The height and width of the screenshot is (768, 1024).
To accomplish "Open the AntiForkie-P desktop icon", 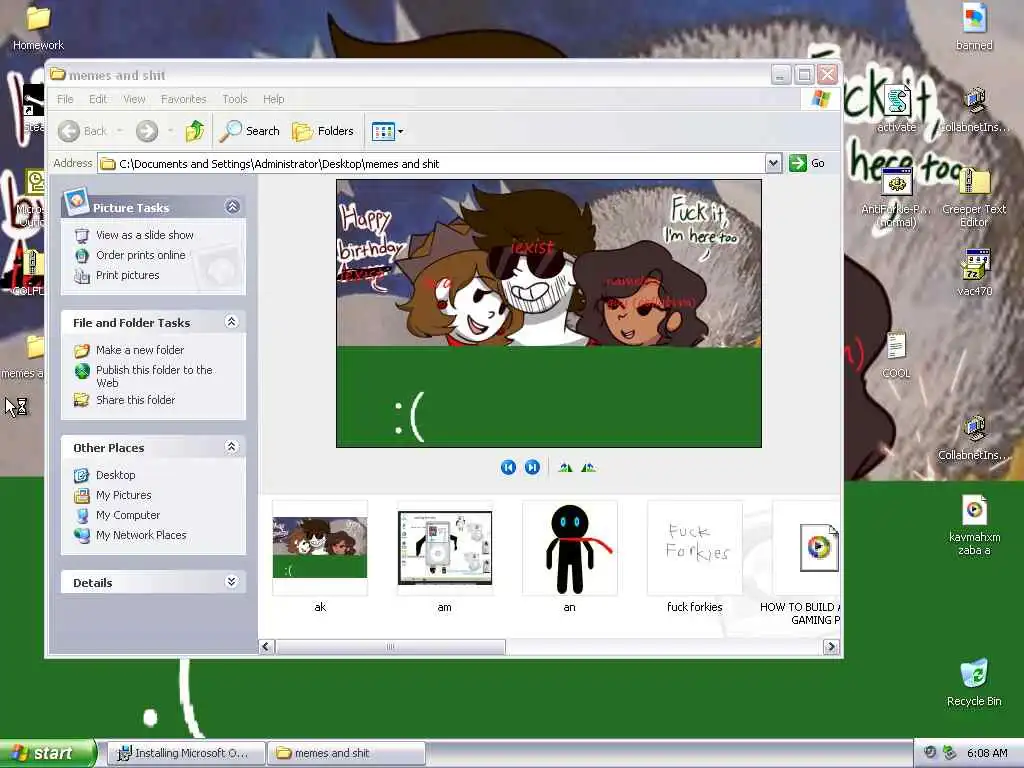I will pos(897,198).
